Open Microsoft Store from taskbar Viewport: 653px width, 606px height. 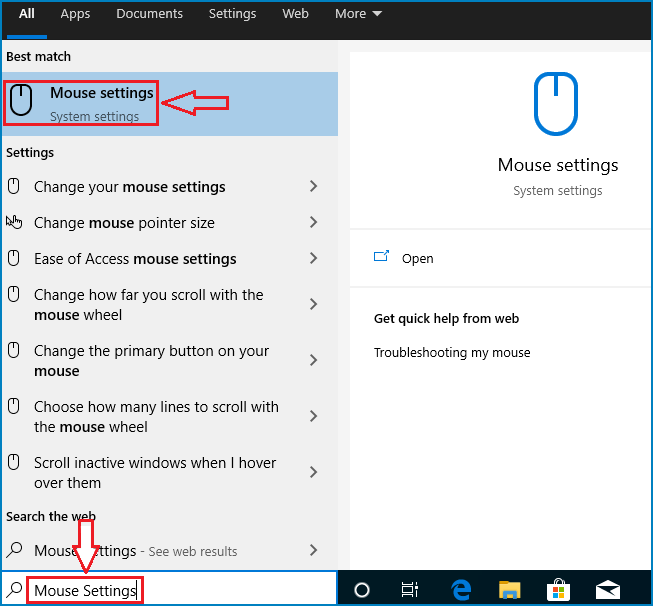pyautogui.click(x=558, y=589)
